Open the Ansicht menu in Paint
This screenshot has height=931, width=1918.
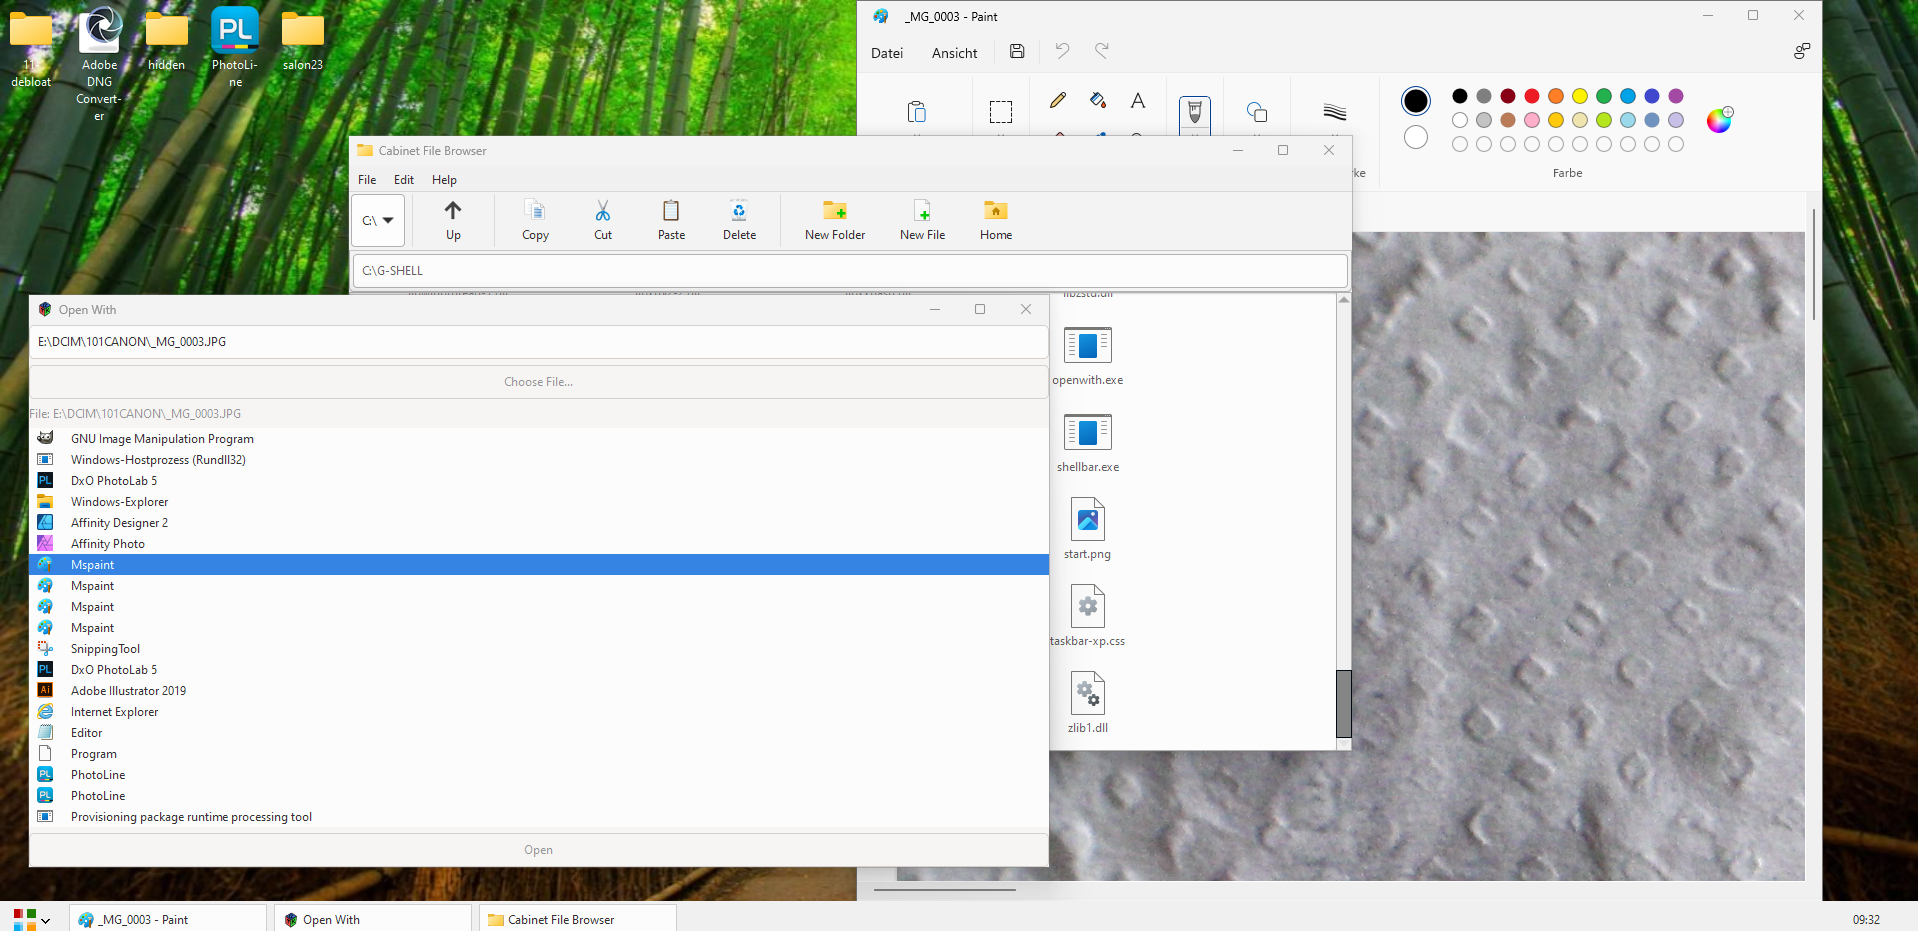955,53
